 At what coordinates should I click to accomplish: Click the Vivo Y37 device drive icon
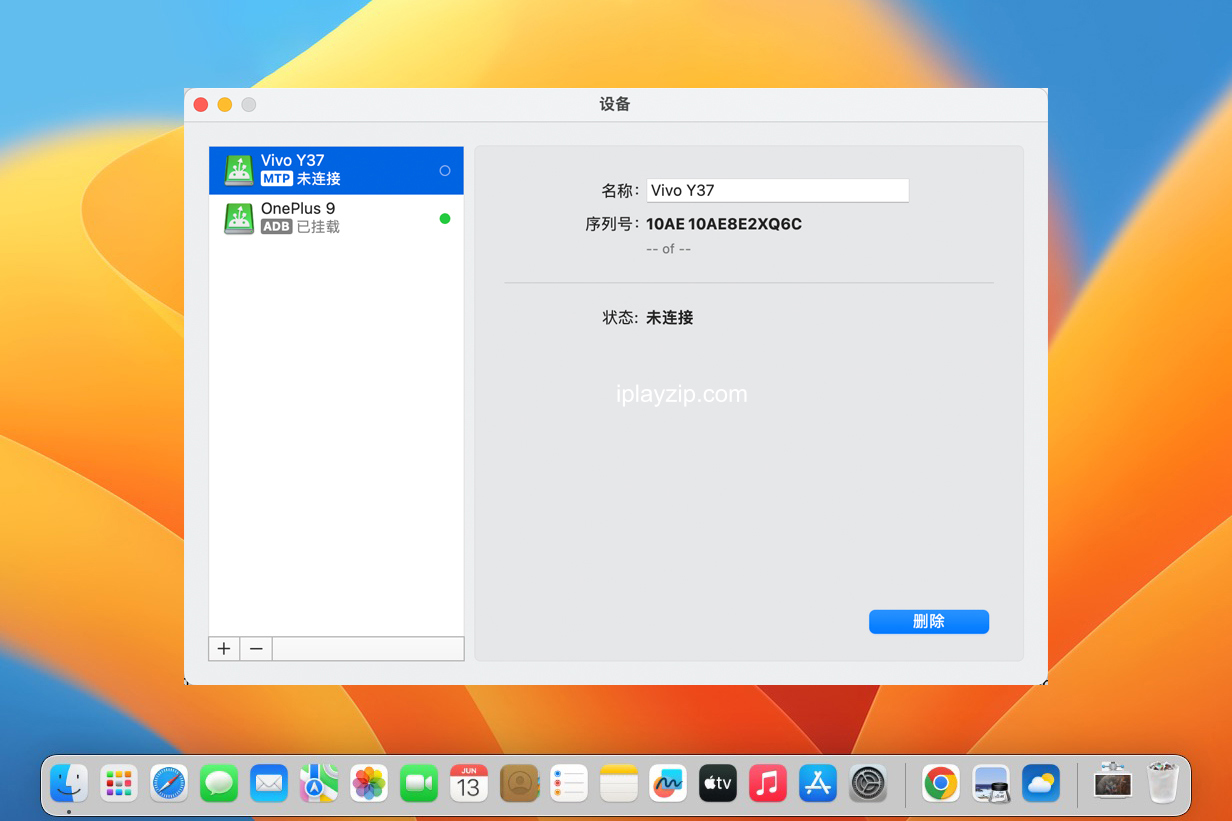coord(239,170)
